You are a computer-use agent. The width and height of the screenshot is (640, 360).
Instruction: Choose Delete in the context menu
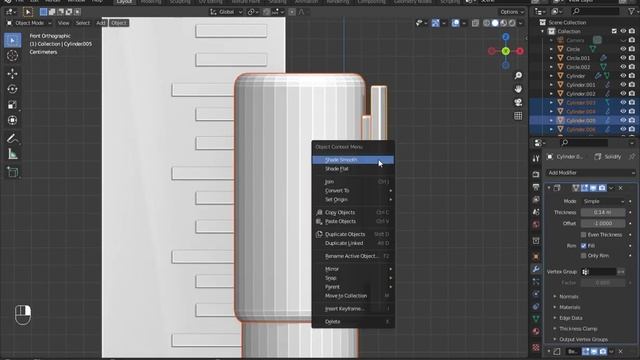pos(353,322)
